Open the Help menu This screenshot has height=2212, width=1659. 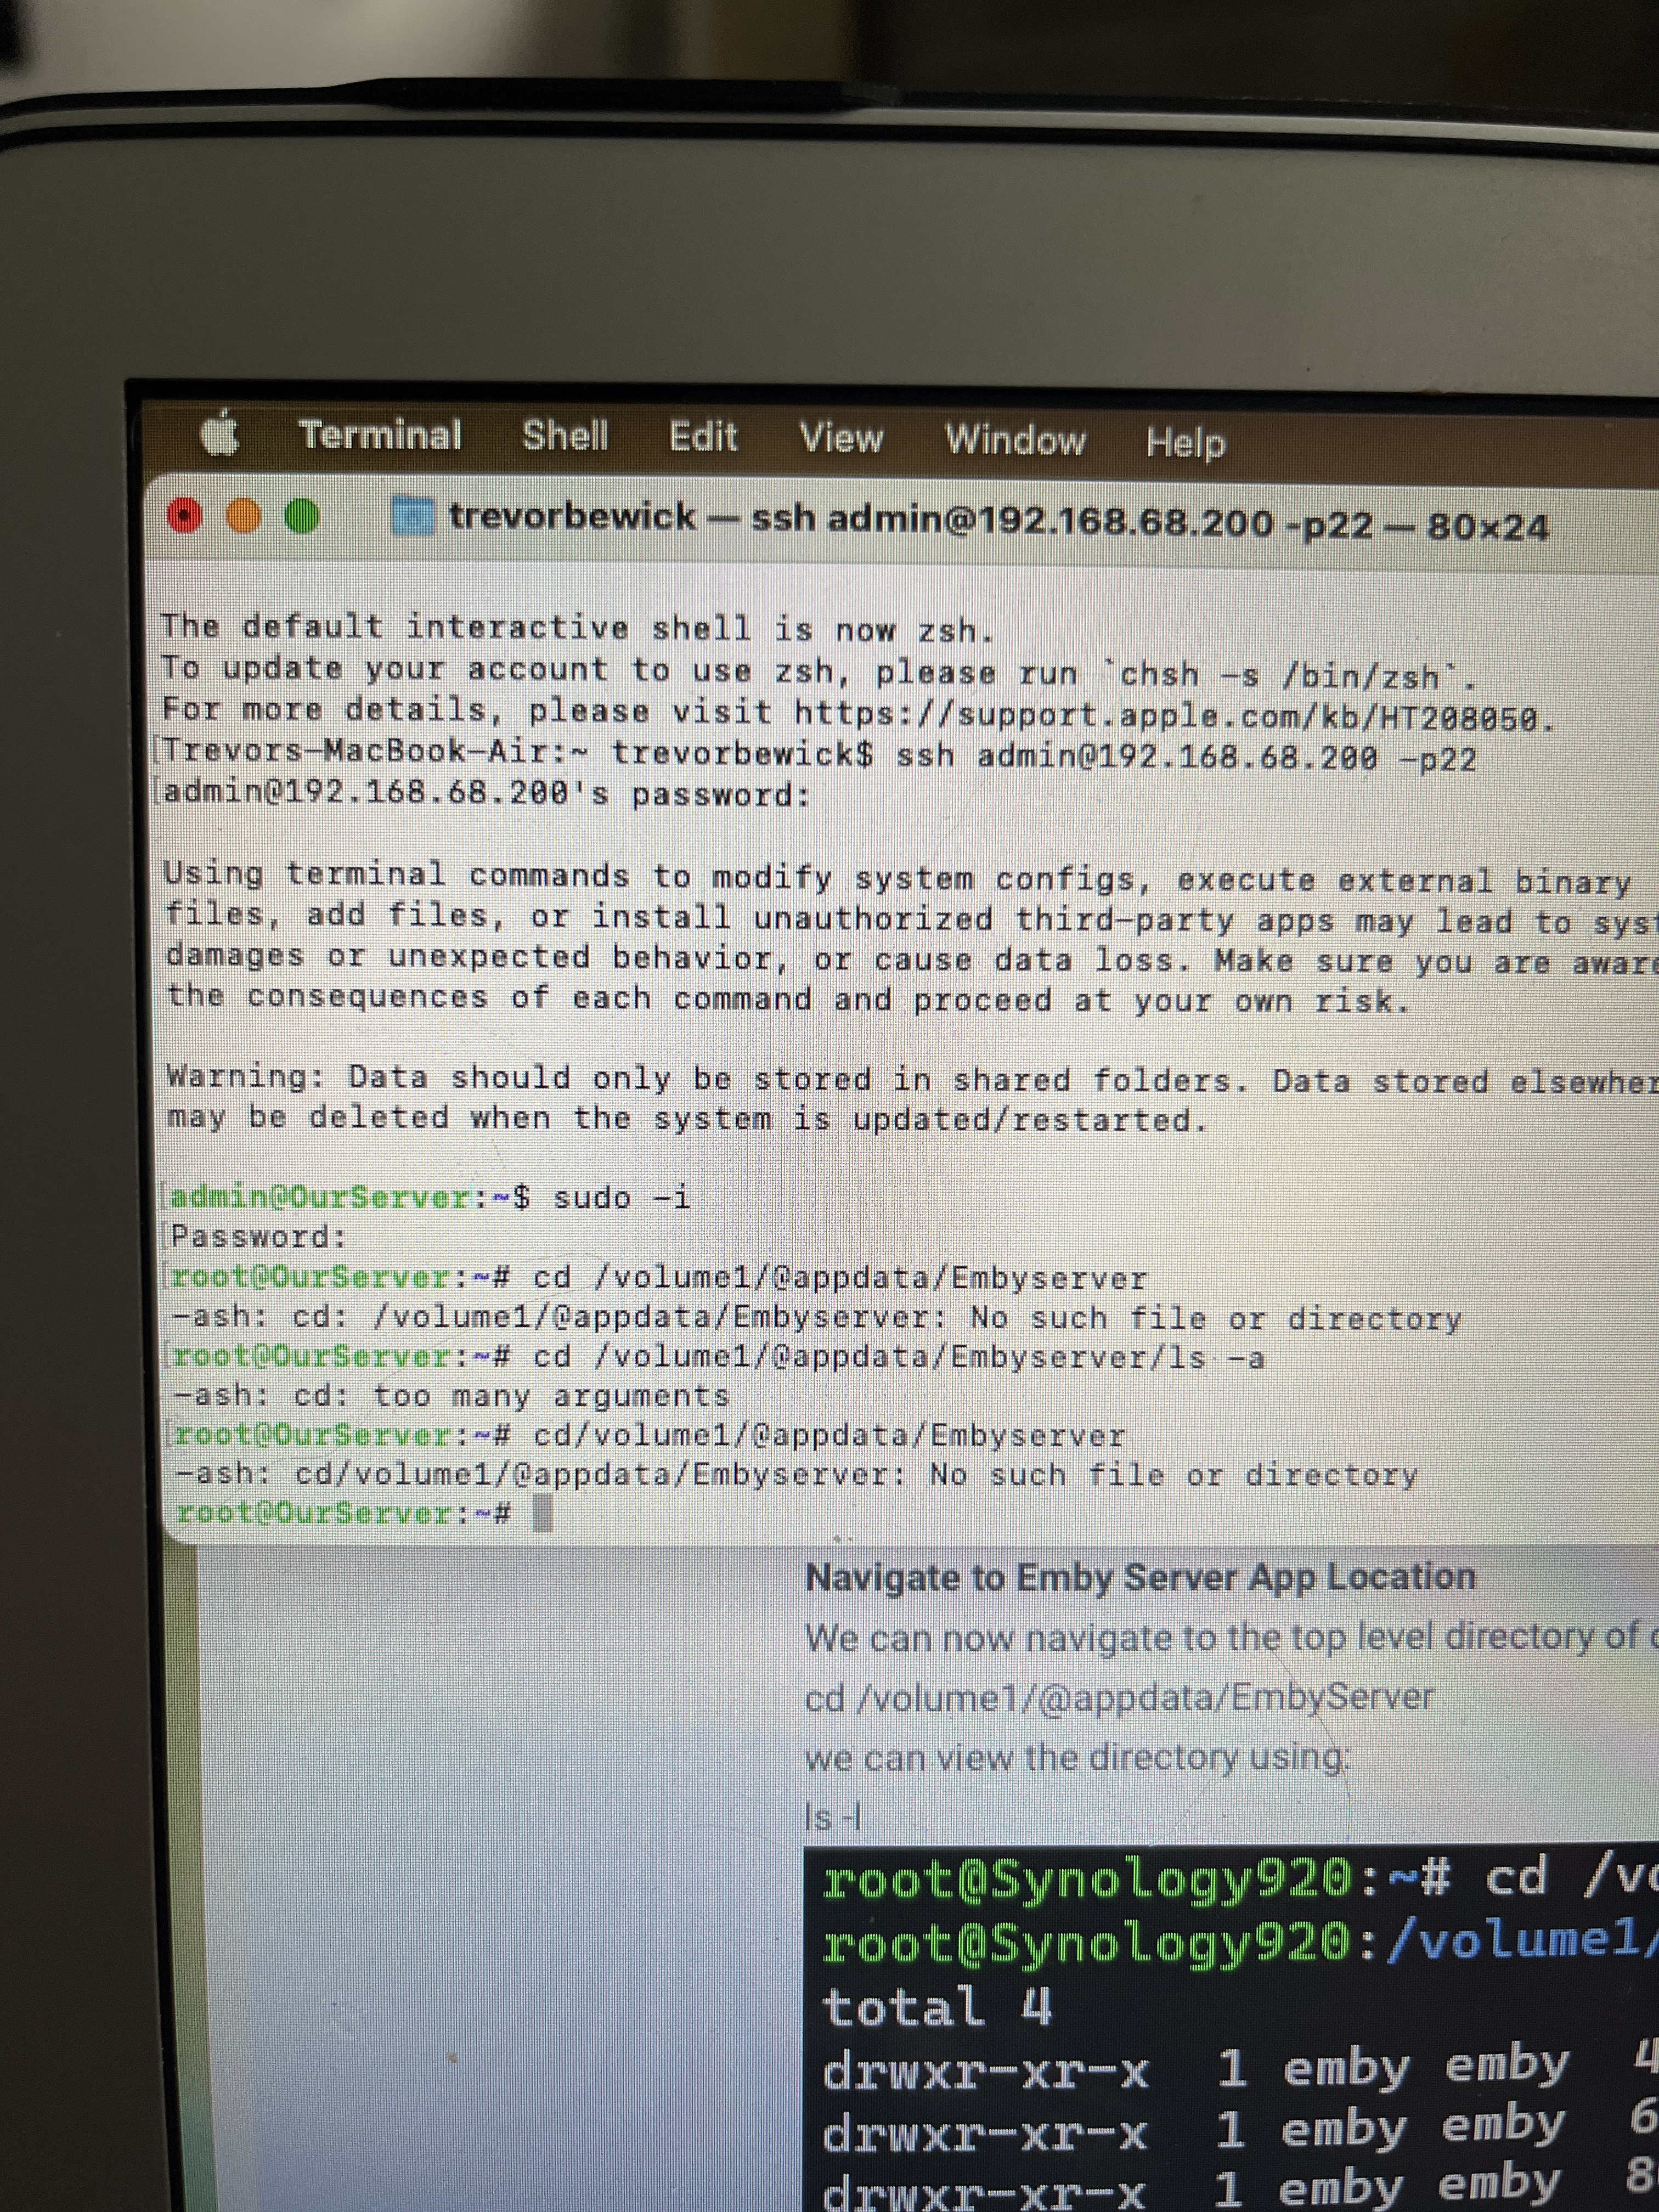coord(1185,442)
